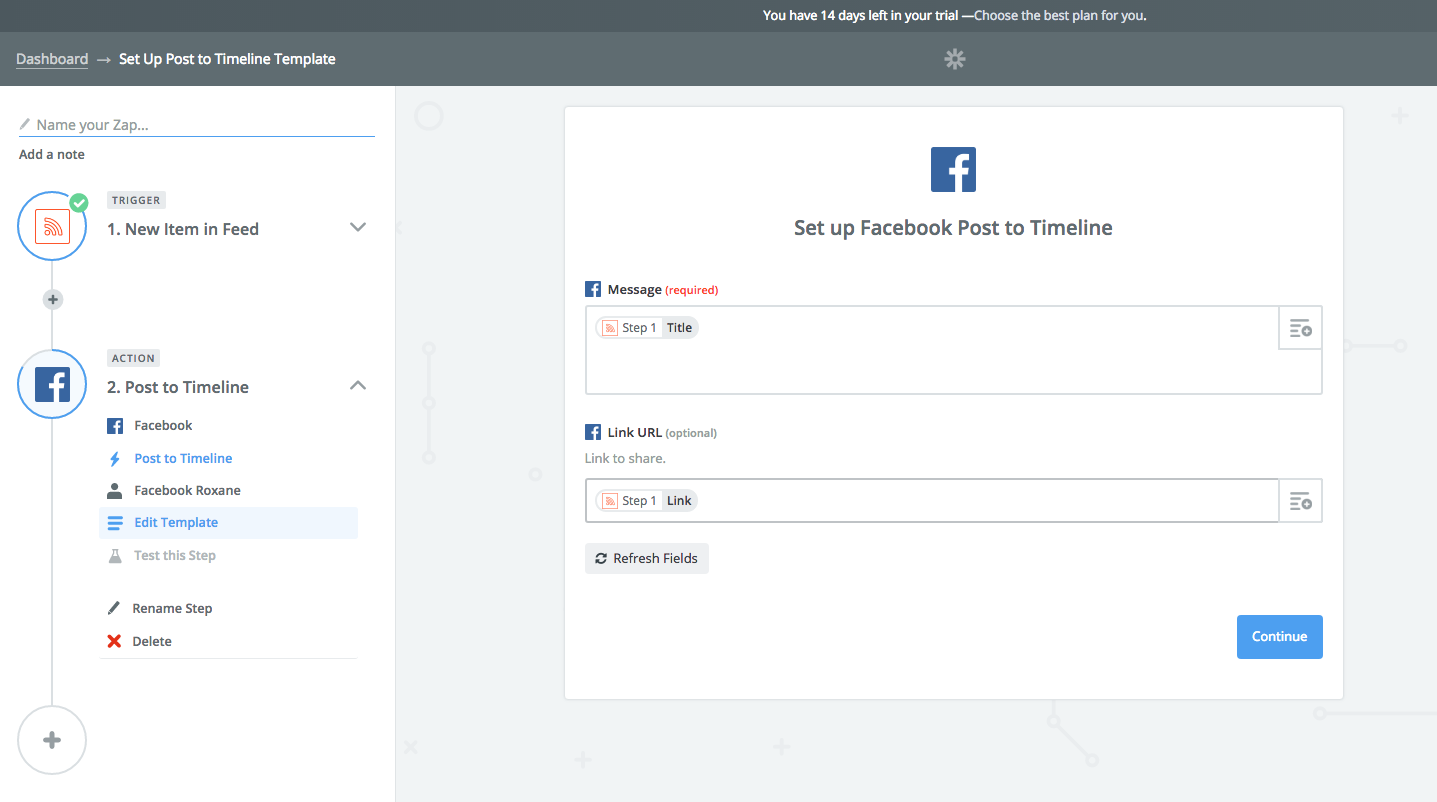Screen dimensions: 1437x802
Task: Open insert-field picker for Message field
Action: (x=1300, y=328)
